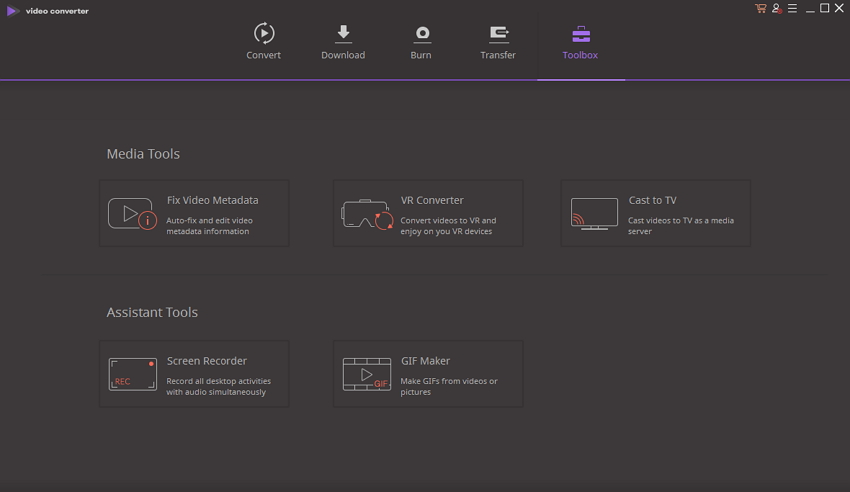850x492 pixels.
Task: Close the video converter window
Action: tap(839, 8)
